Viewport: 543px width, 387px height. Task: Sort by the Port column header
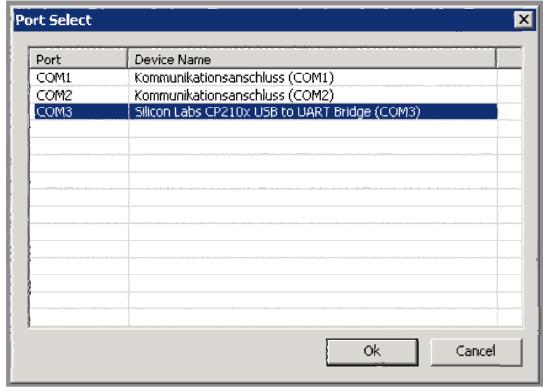point(79,59)
